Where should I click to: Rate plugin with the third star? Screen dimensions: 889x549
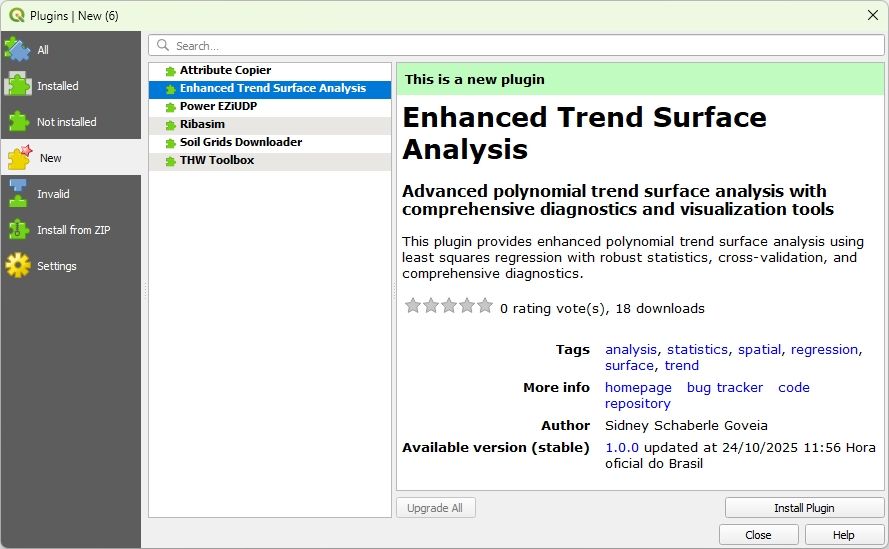pyautogui.click(x=449, y=306)
